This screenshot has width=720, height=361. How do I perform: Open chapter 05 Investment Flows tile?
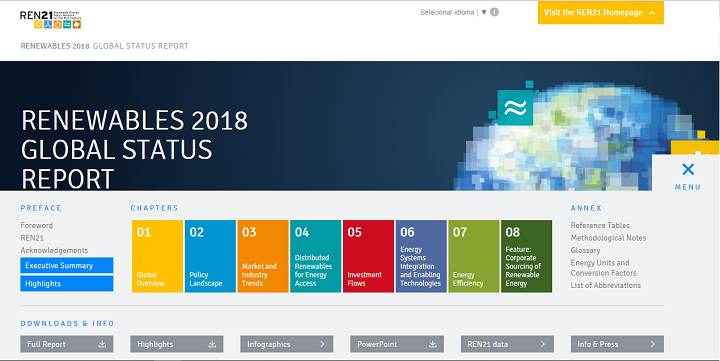pos(368,256)
